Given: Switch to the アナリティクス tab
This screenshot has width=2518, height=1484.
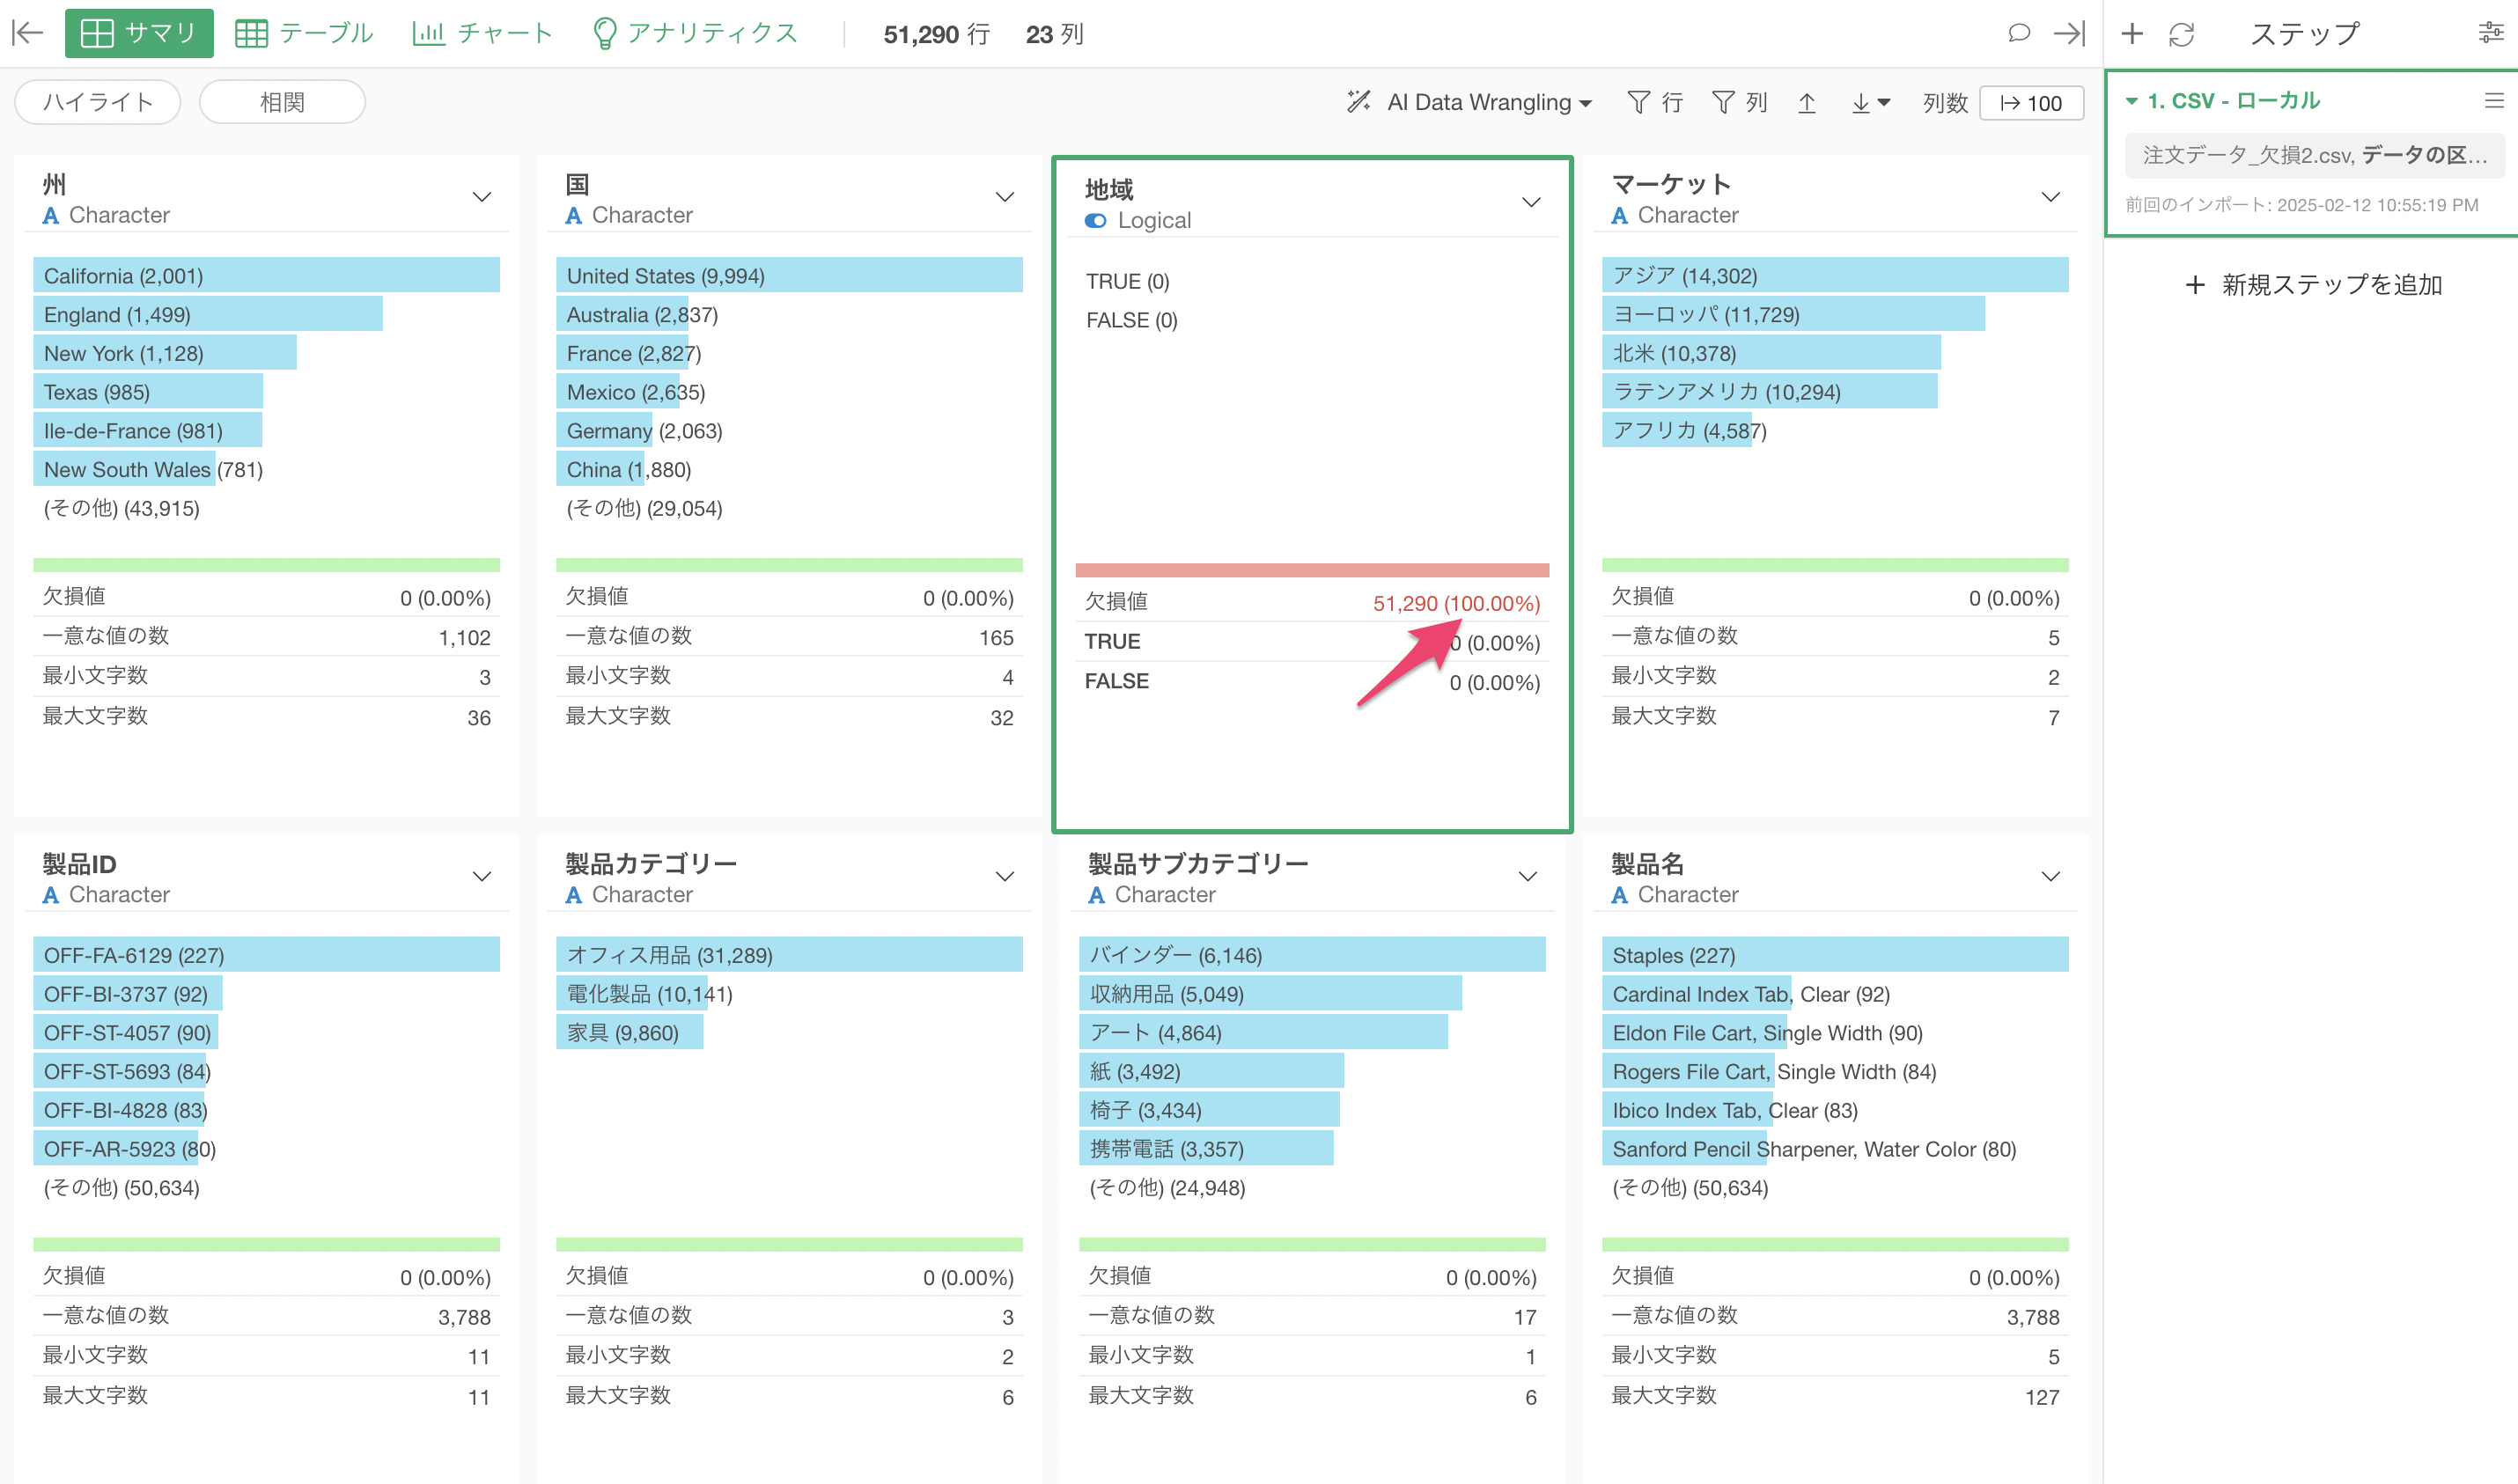Looking at the screenshot, I should [695, 33].
